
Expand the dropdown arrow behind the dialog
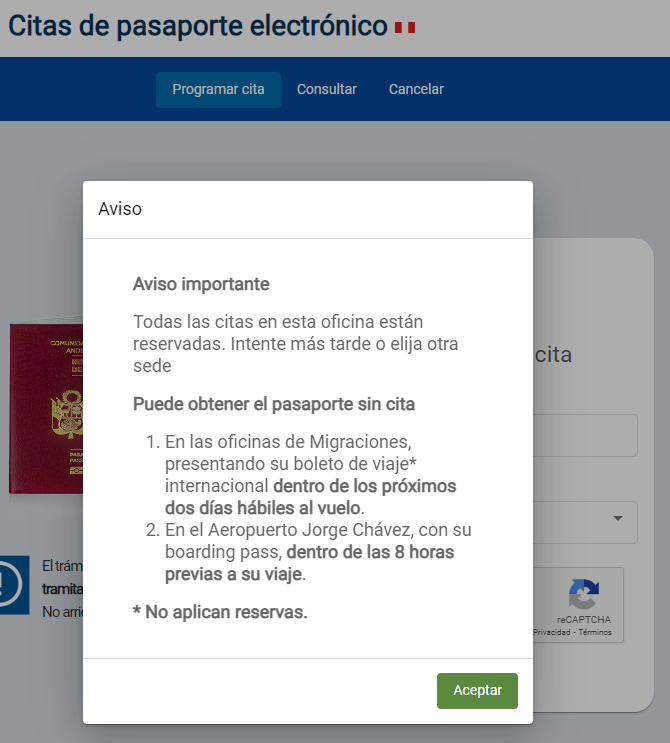tap(618, 518)
